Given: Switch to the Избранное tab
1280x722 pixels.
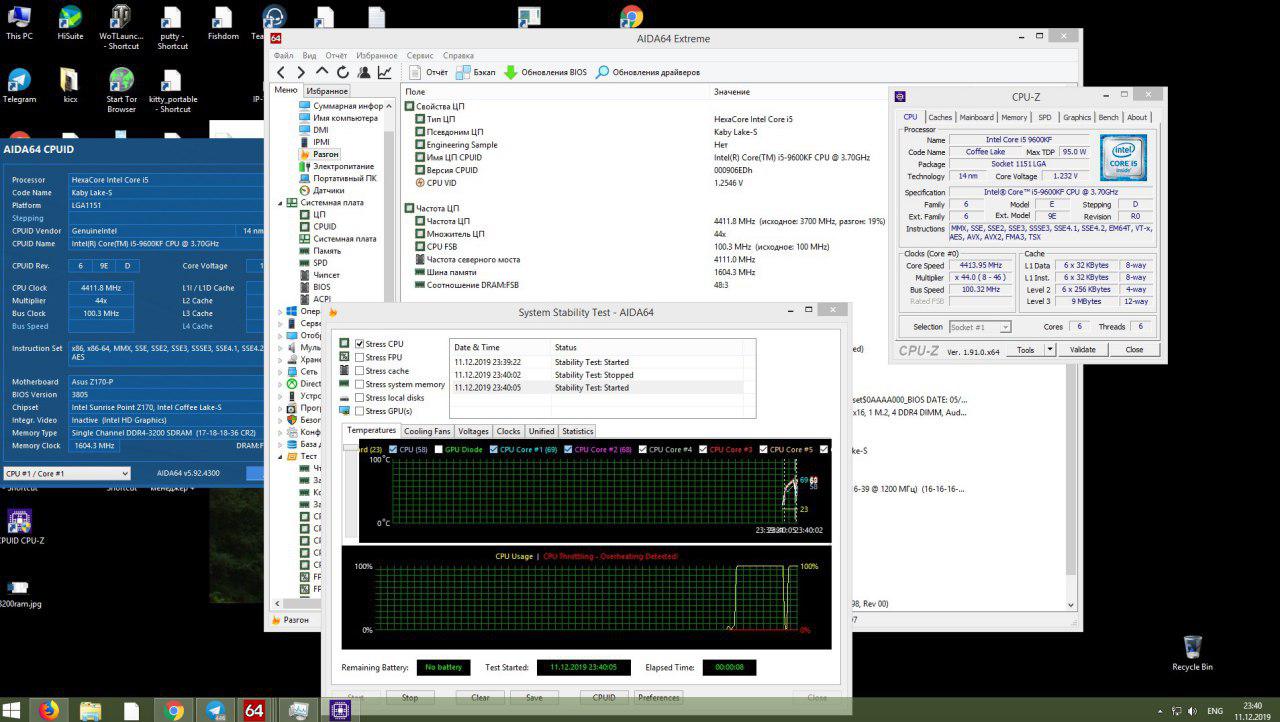Looking at the screenshot, I should tap(327, 91).
